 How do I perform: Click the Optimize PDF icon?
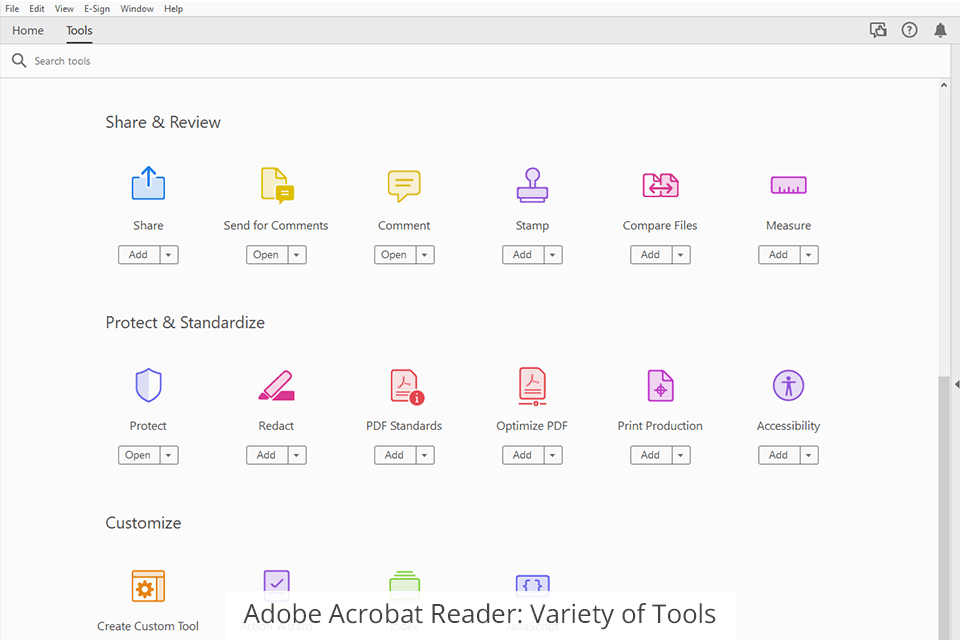click(532, 386)
